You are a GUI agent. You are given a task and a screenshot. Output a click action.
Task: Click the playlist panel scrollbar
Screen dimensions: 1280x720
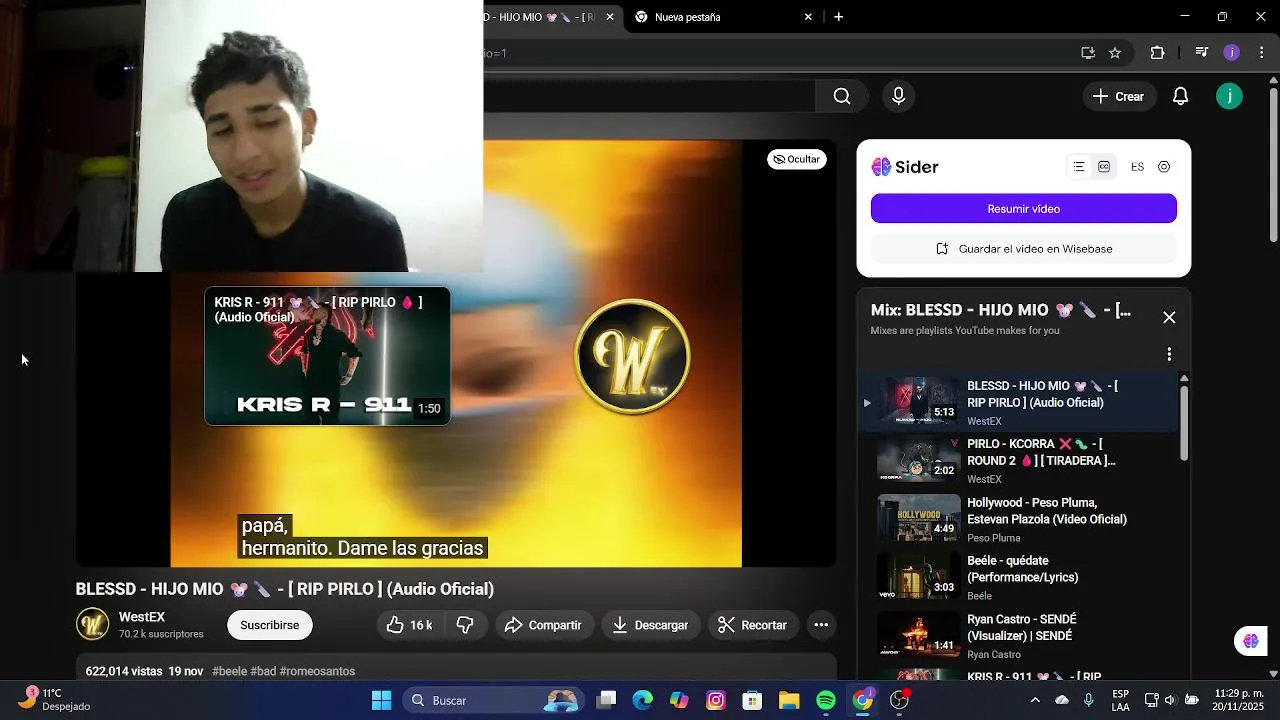tap(1184, 421)
